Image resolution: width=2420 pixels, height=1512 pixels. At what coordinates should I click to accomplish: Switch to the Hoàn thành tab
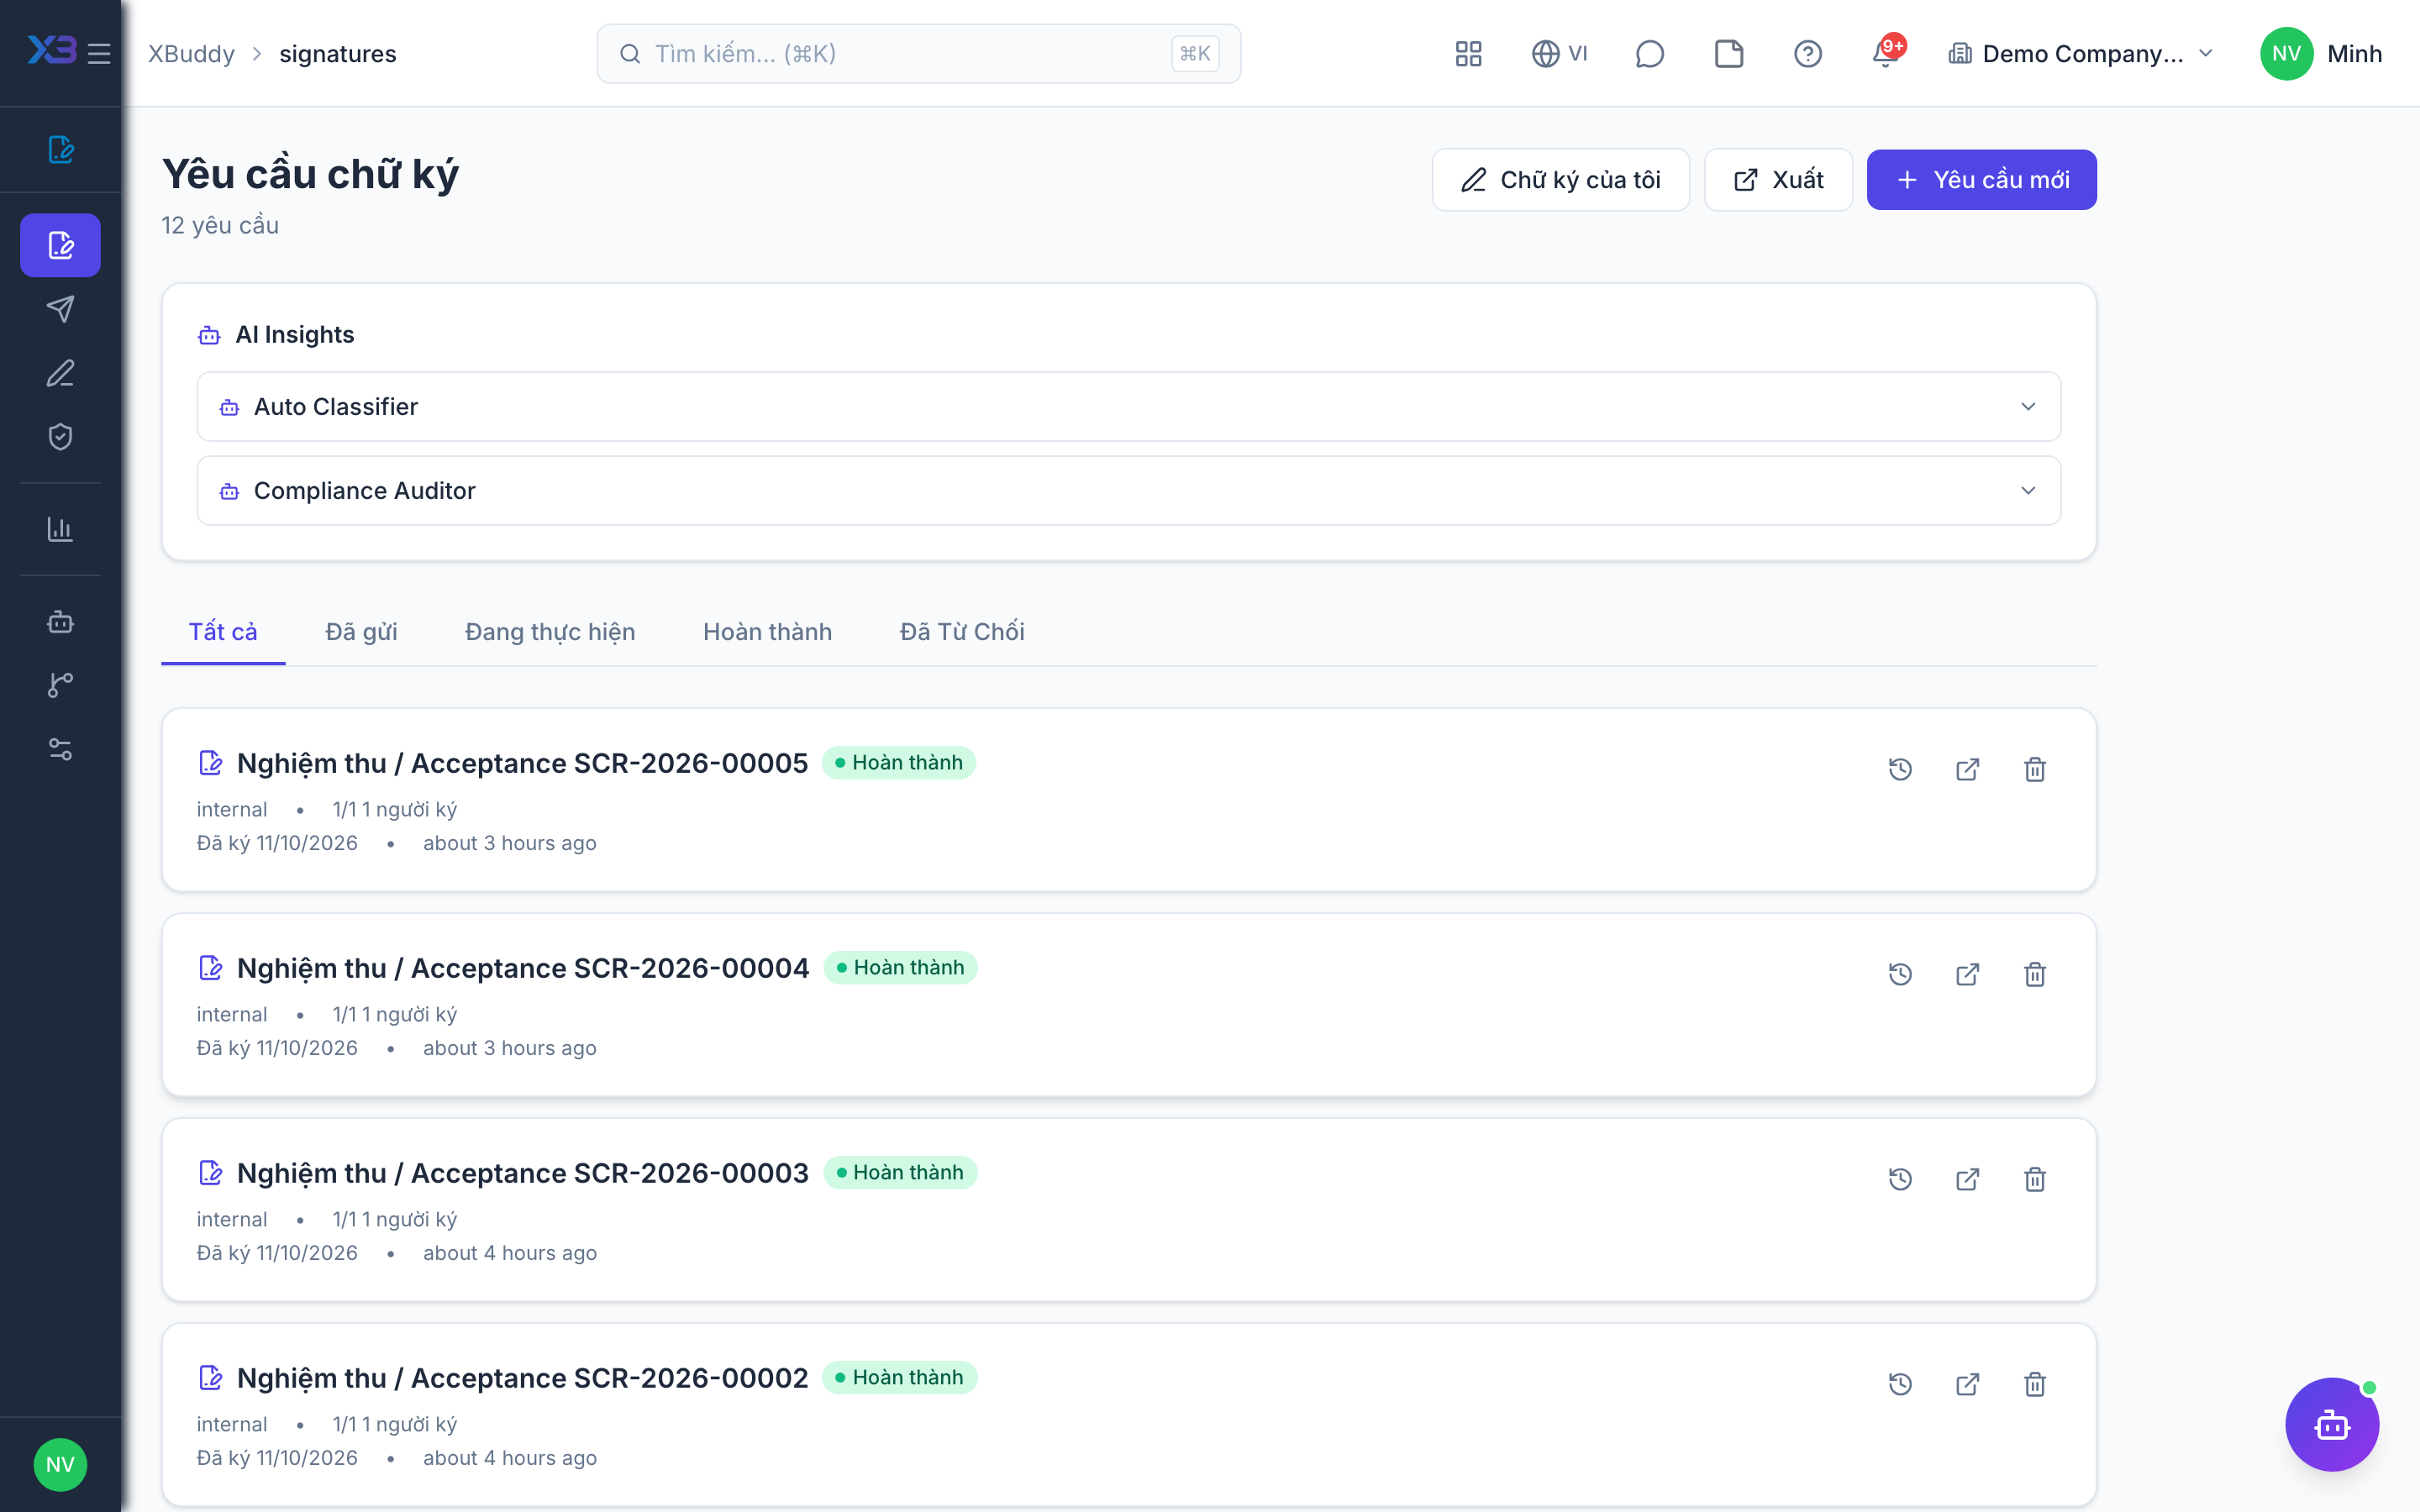[x=767, y=631]
